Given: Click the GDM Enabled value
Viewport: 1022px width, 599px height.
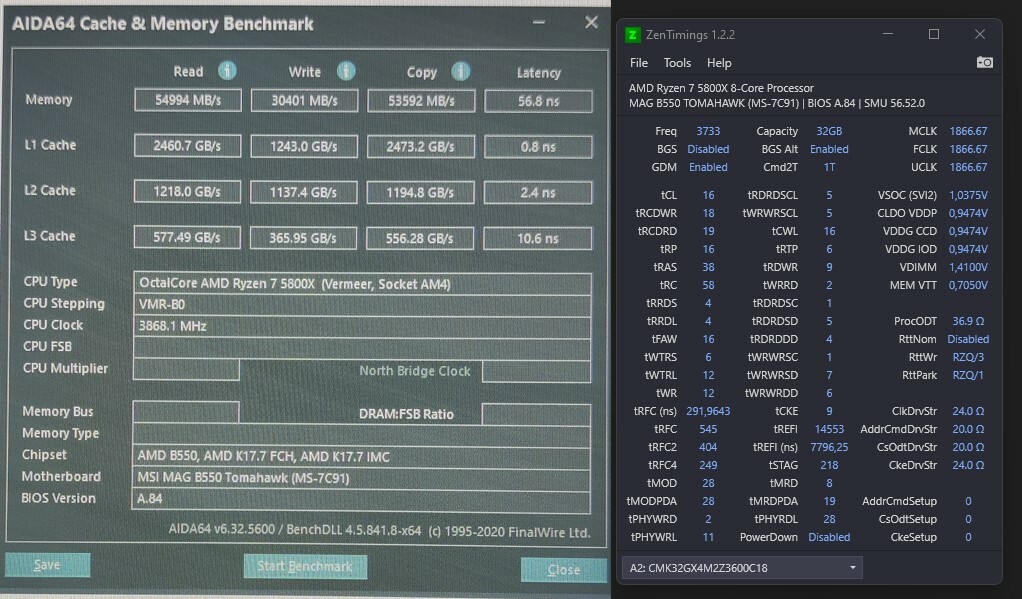Looking at the screenshot, I should [x=708, y=167].
